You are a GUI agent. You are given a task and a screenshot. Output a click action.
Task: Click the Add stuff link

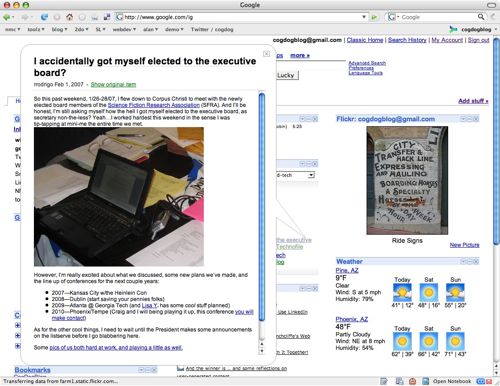tap(473, 101)
